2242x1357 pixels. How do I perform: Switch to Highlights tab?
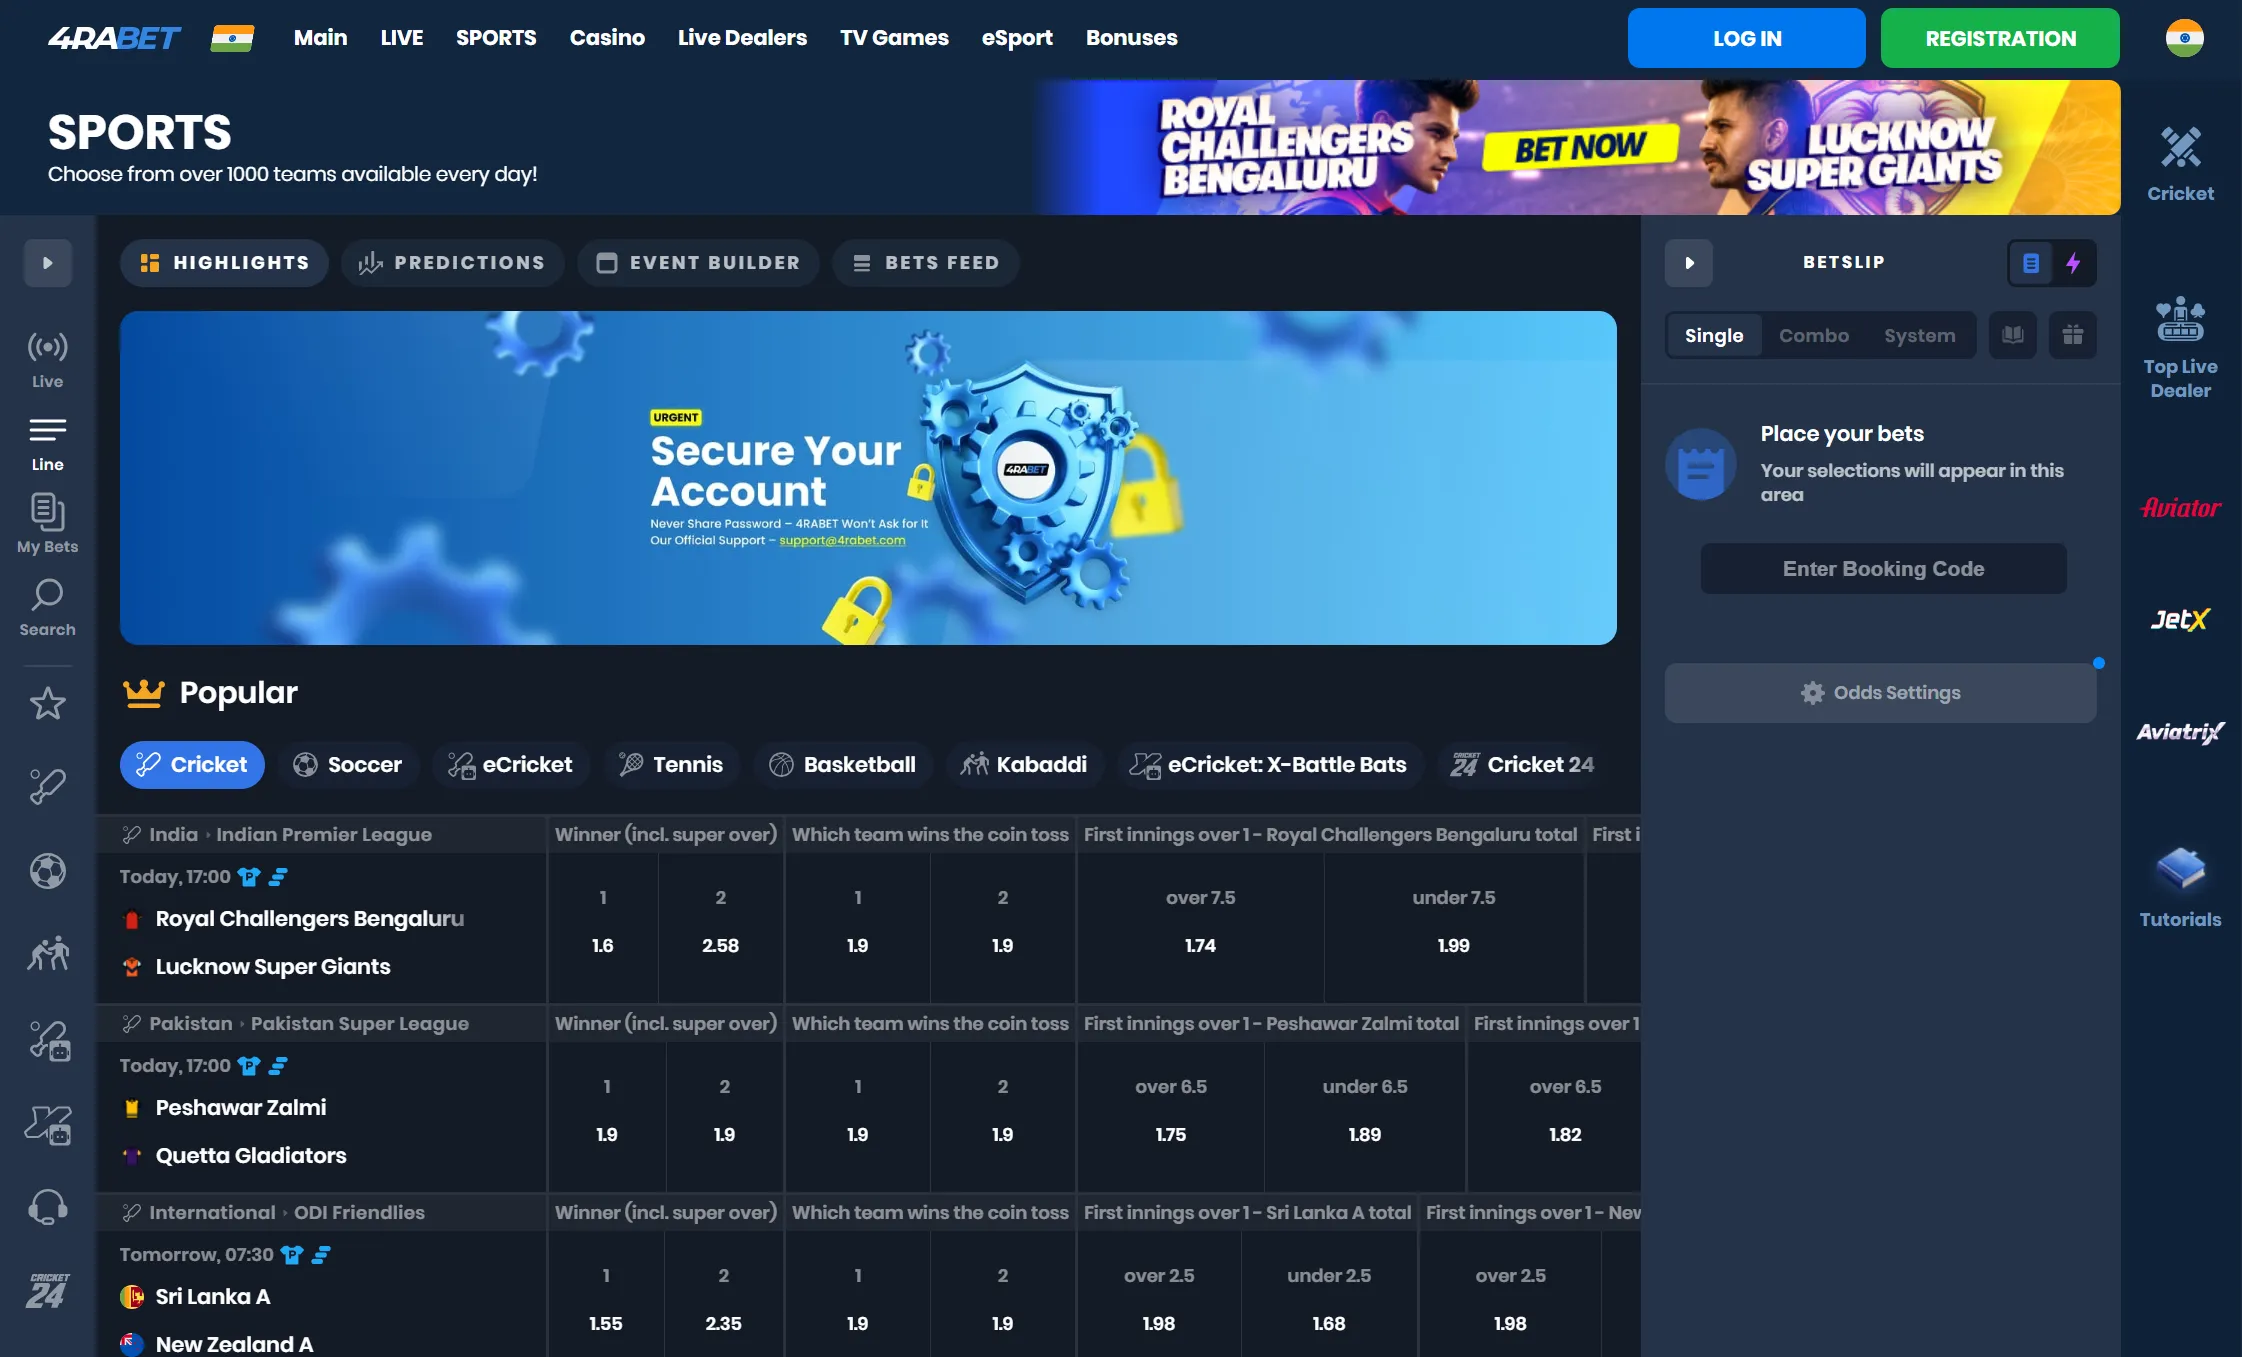click(224, 263)
